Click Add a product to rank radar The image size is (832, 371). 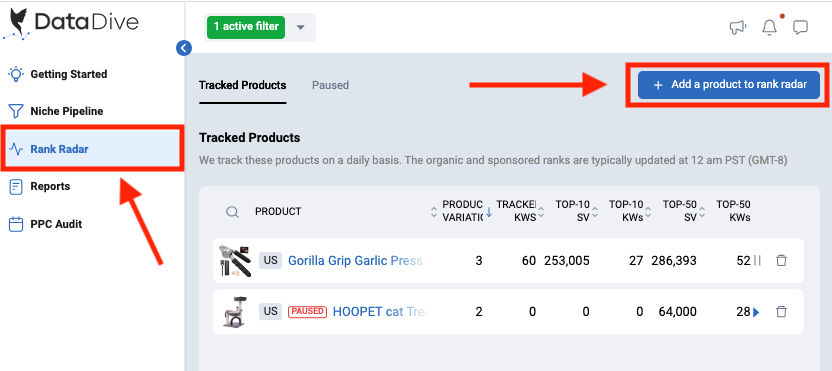[x=729, y=85]
